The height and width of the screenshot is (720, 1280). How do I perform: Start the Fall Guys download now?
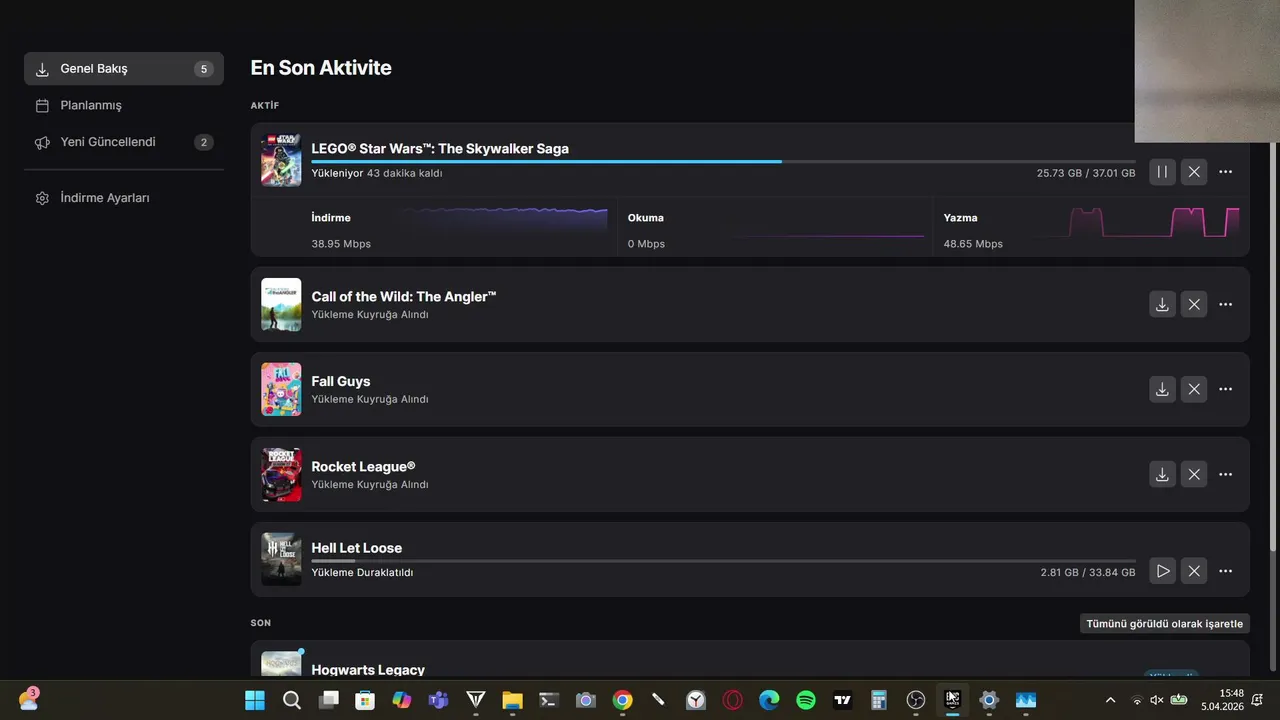click(1162, 389)
